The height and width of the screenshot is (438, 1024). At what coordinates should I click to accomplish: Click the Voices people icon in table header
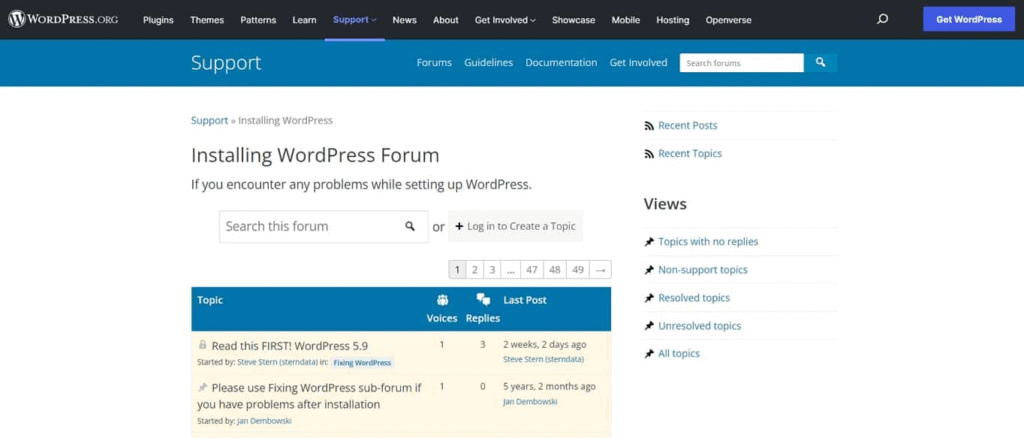pos(442,300)
